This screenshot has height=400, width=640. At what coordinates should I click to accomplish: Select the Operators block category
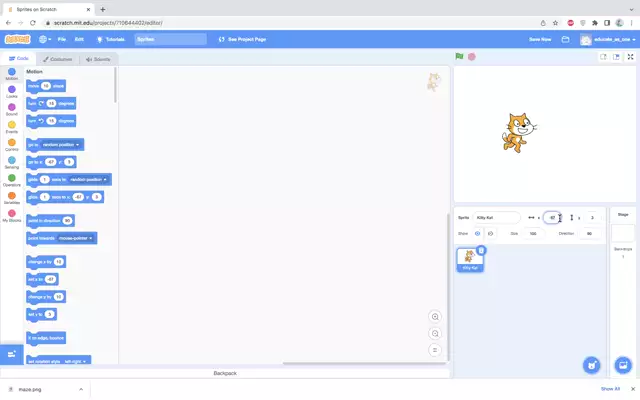point(11,180)
